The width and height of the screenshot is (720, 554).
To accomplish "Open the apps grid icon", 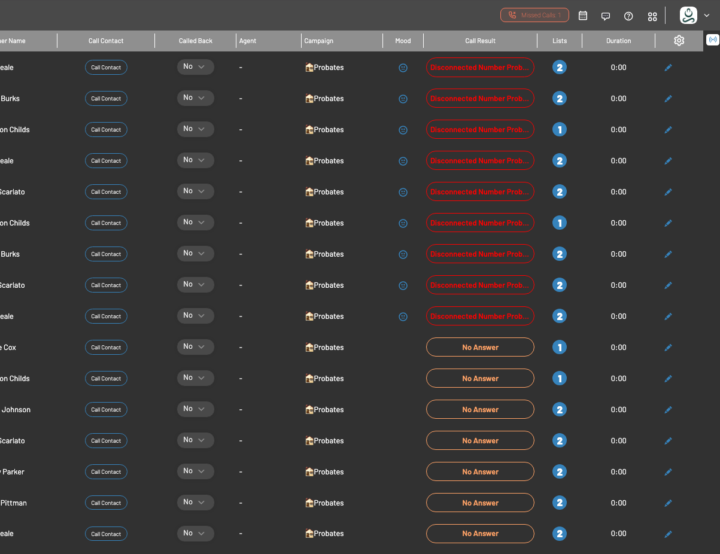I will [x=652, y=16].
